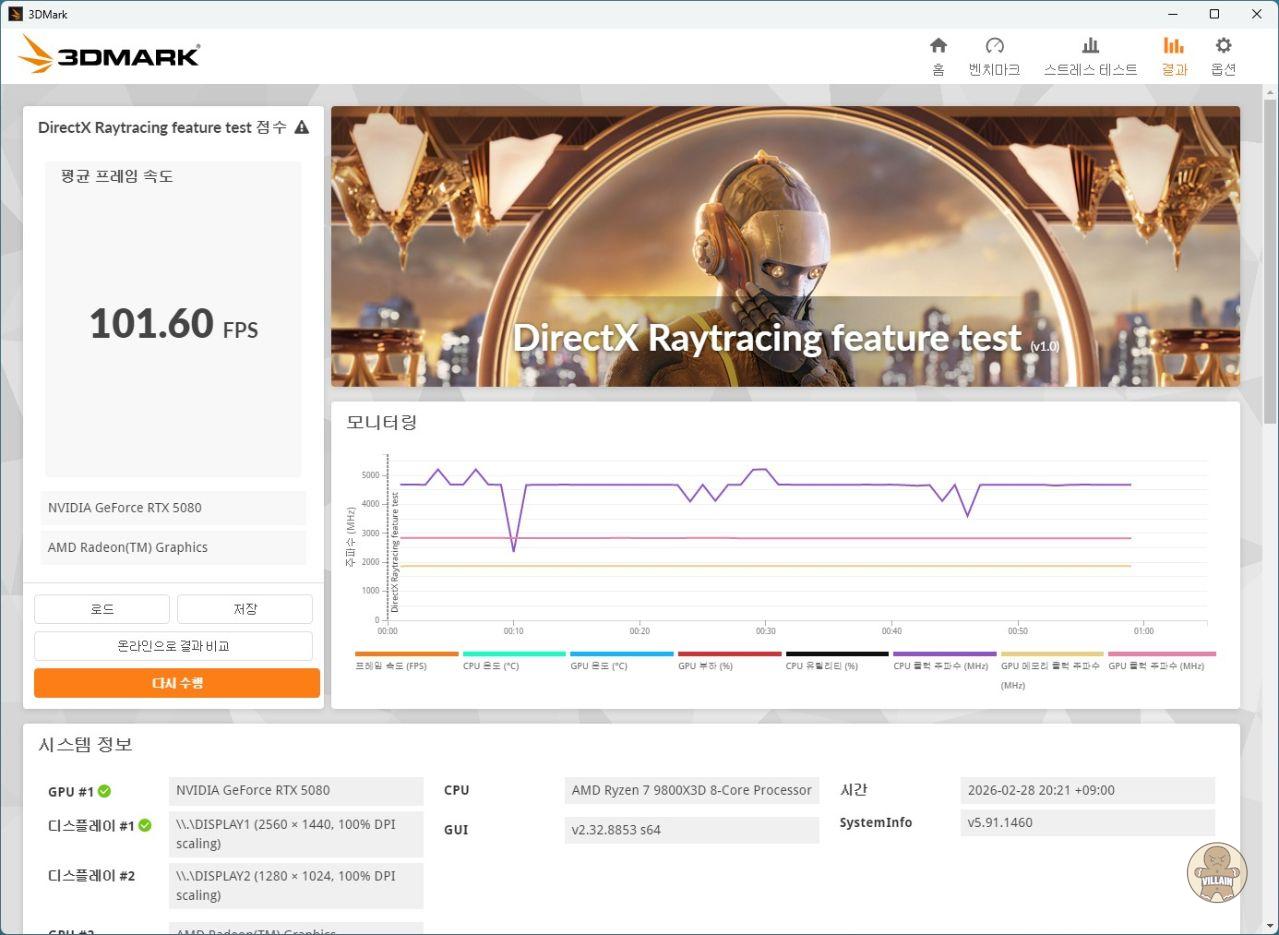Toggle the GPU 부하 (%) legend series

point(705,666)
